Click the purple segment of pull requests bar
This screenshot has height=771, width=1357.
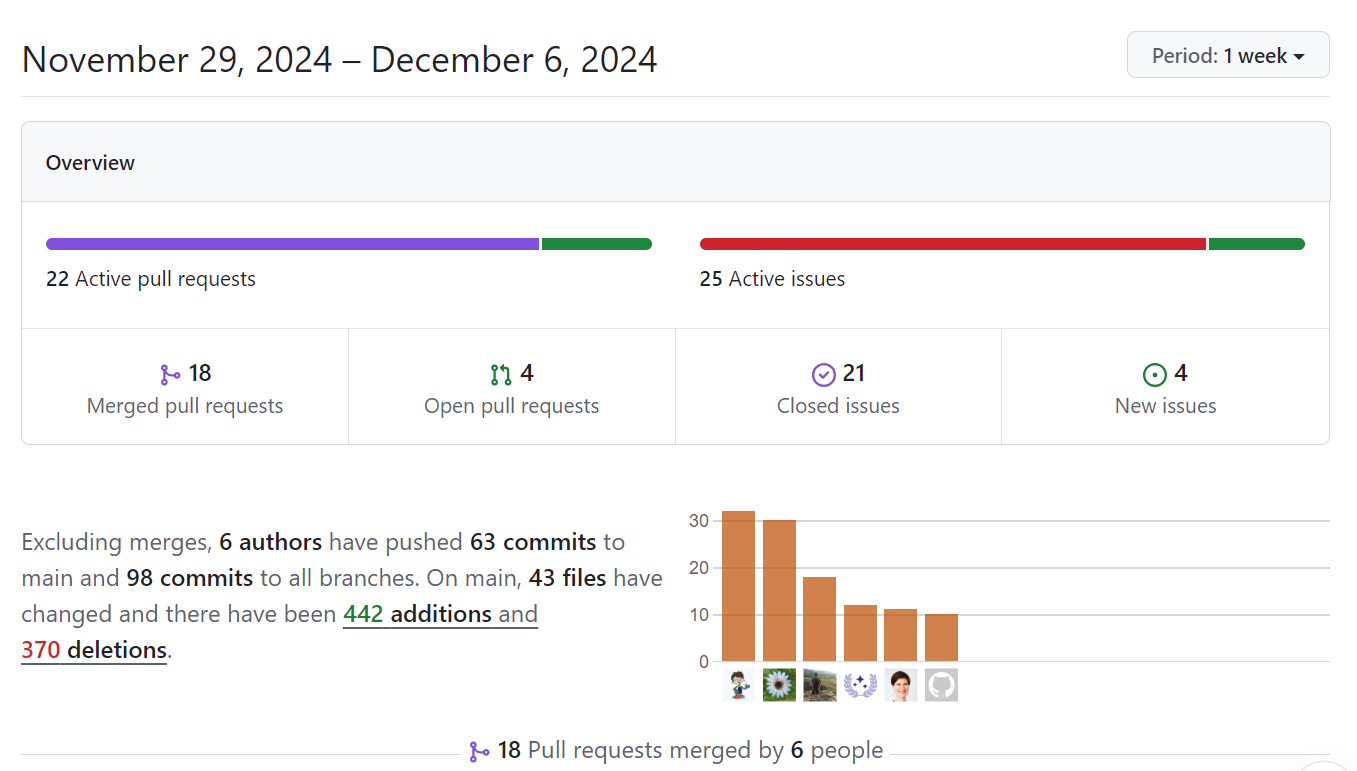coord(292,244)
